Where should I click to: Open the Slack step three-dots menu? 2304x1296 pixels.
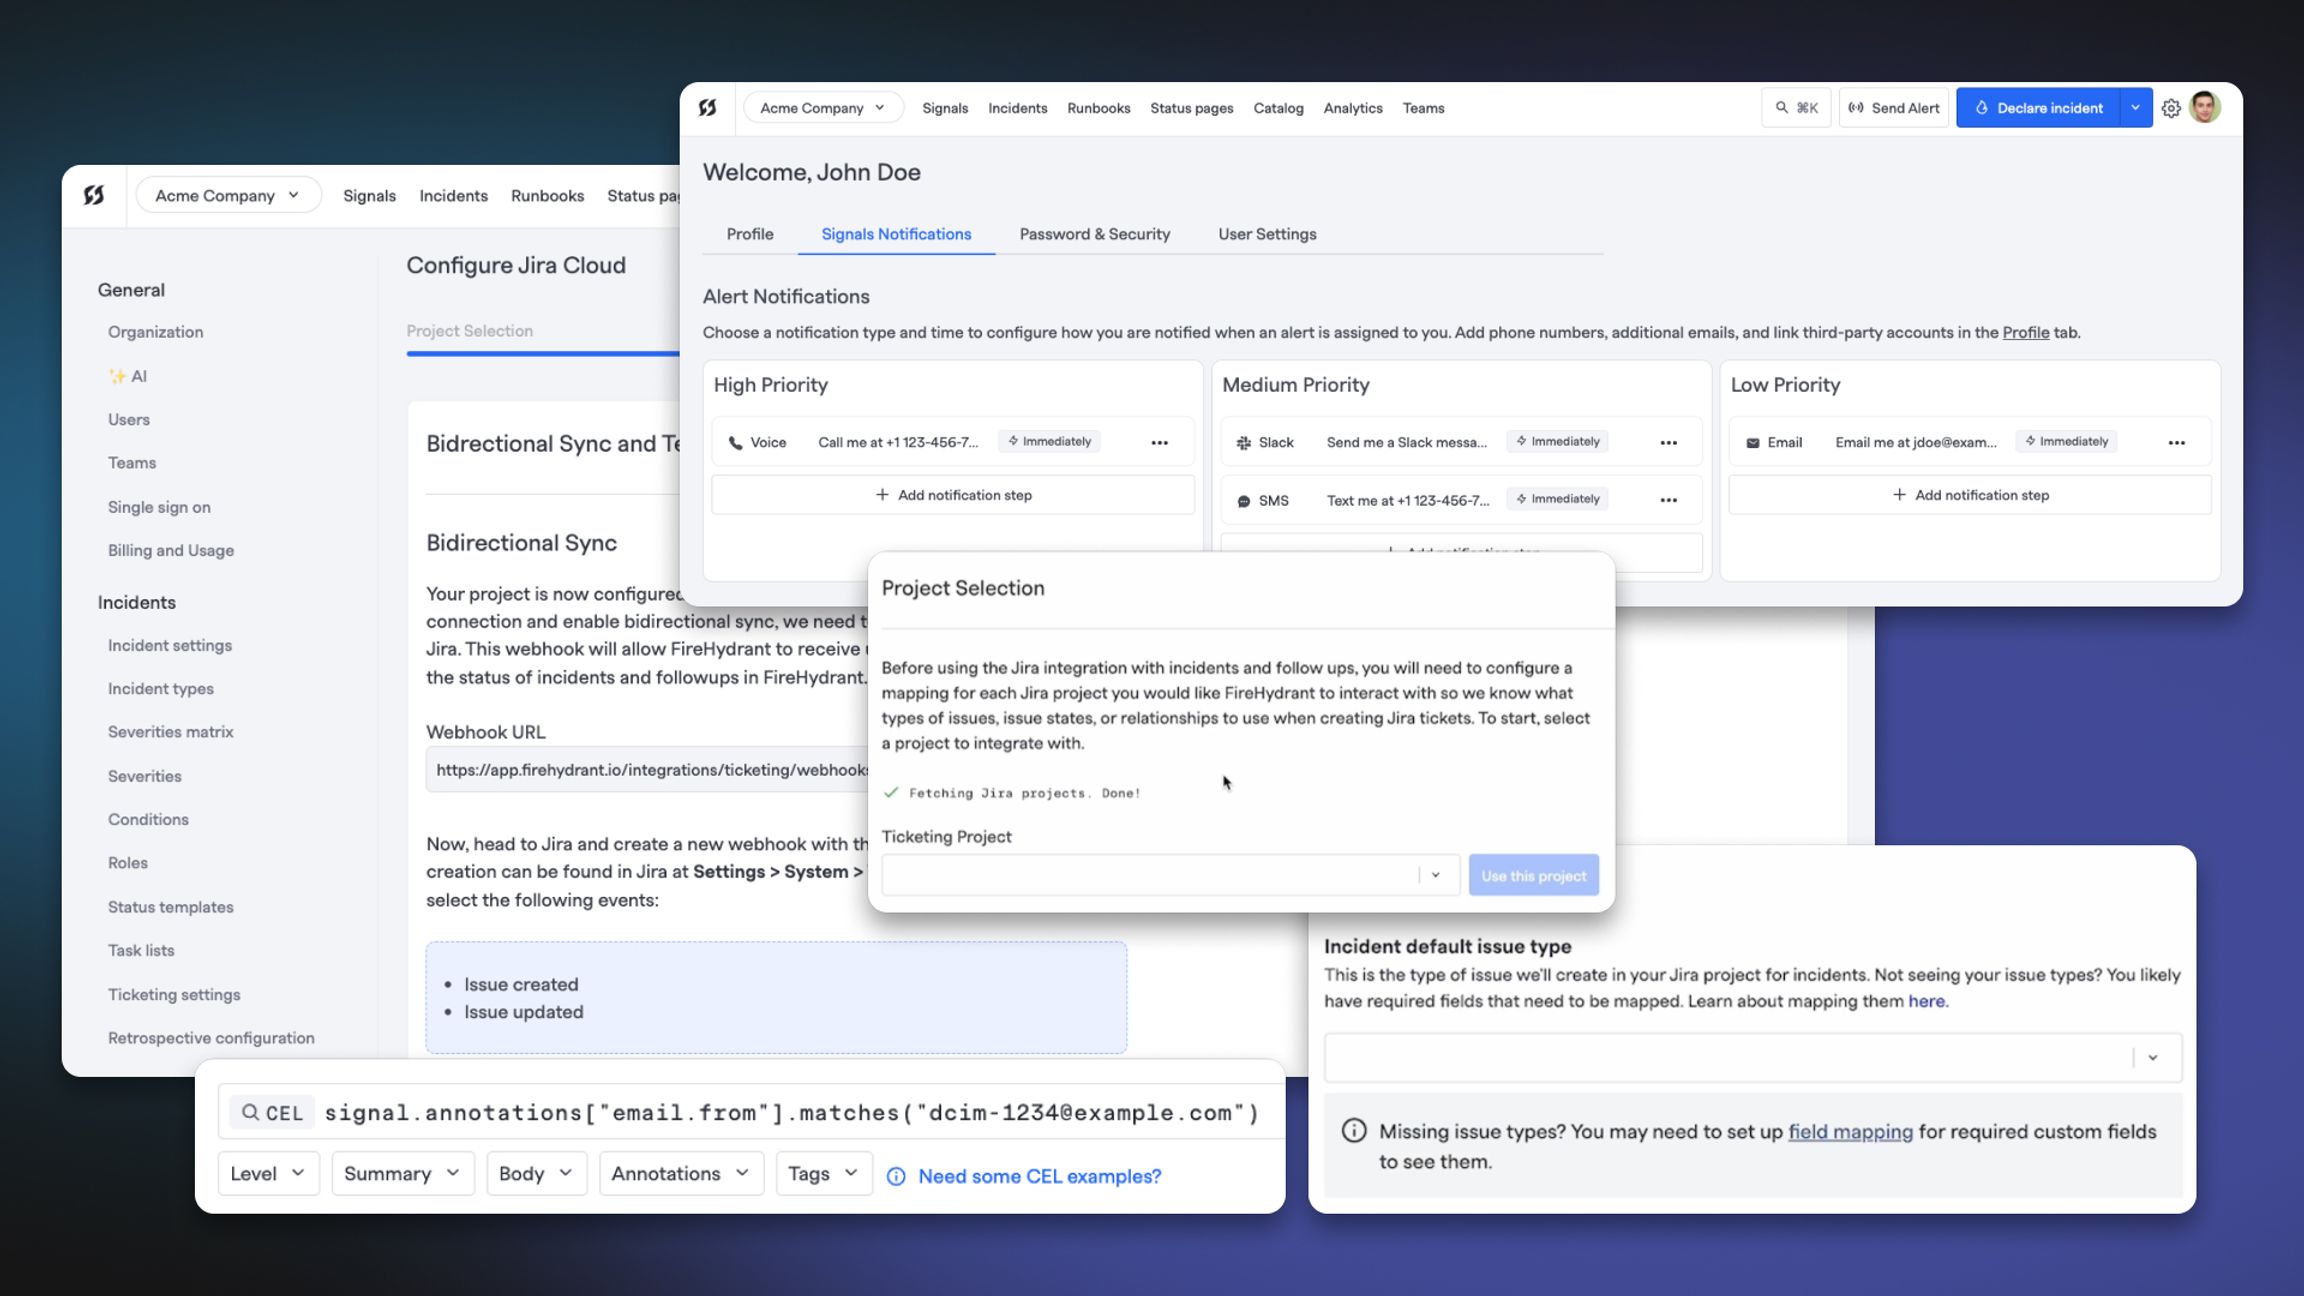(x=1668, y=442)
